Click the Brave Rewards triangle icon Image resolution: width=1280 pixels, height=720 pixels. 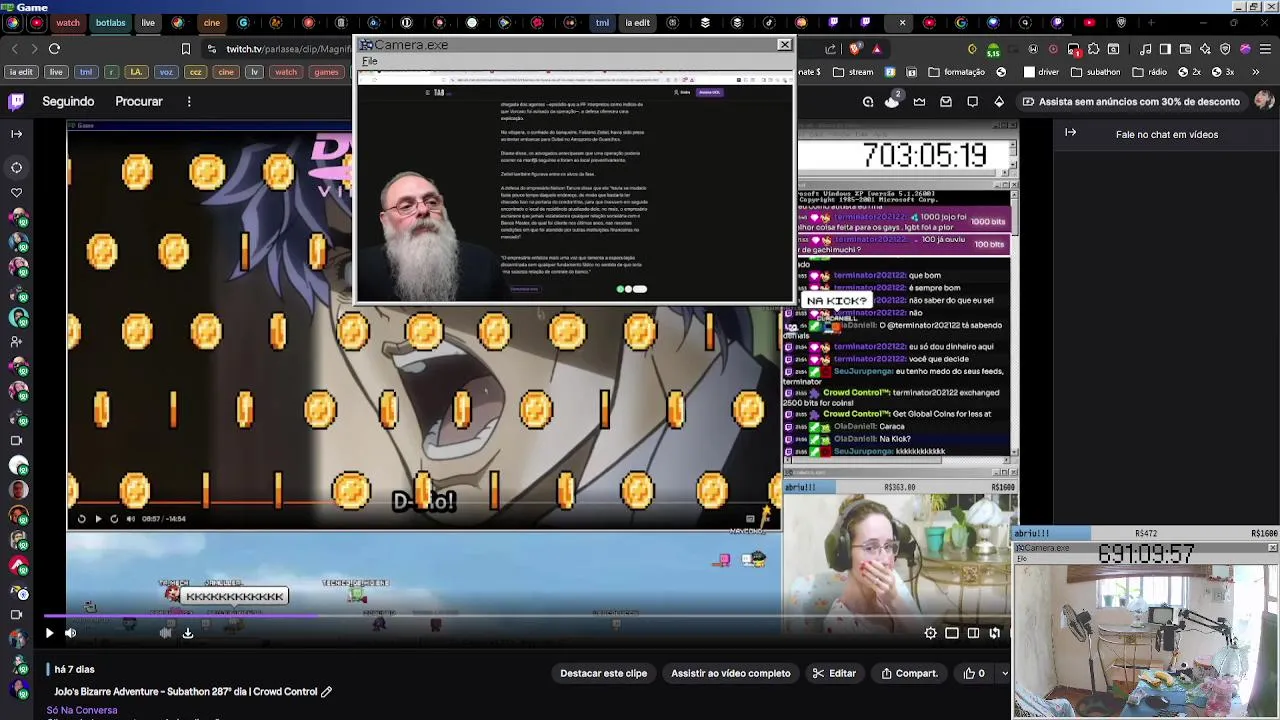click(x=876, y=48)
